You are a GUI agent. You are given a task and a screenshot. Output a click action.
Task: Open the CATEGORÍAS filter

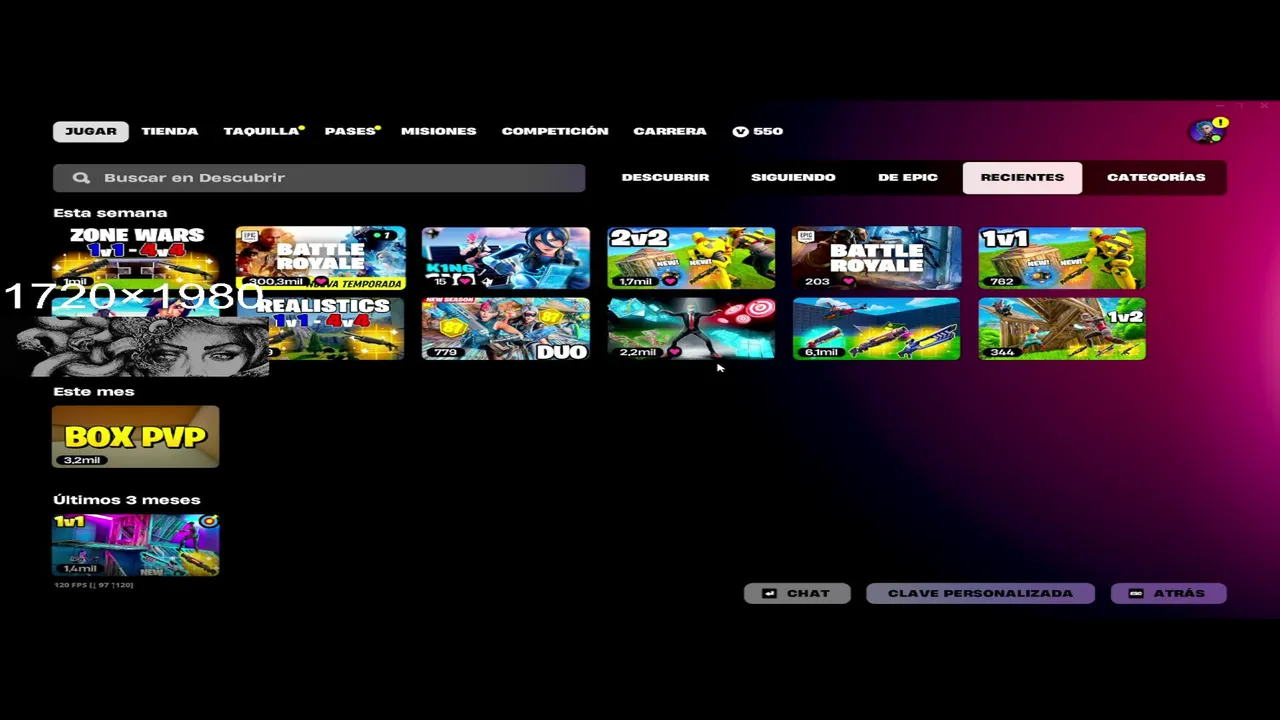click(1156, 178)
